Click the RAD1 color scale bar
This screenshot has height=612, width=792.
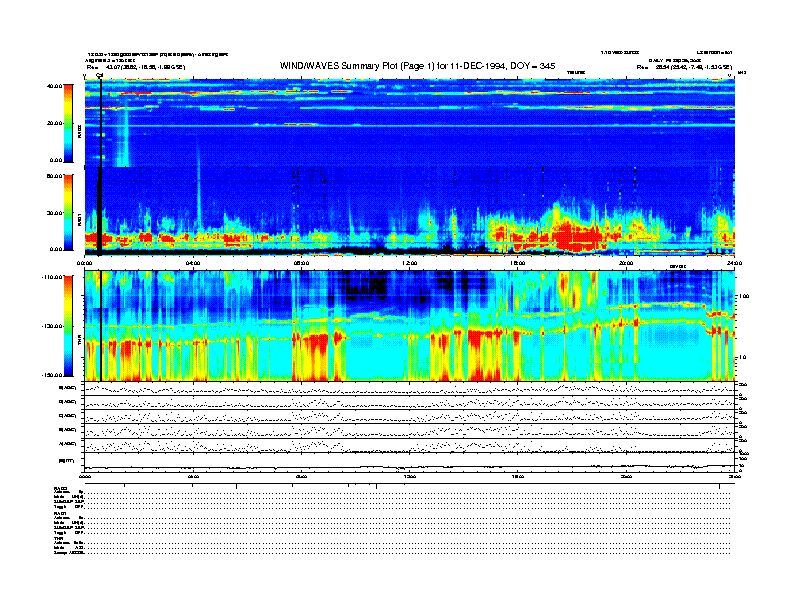click(x=68, y=212)
